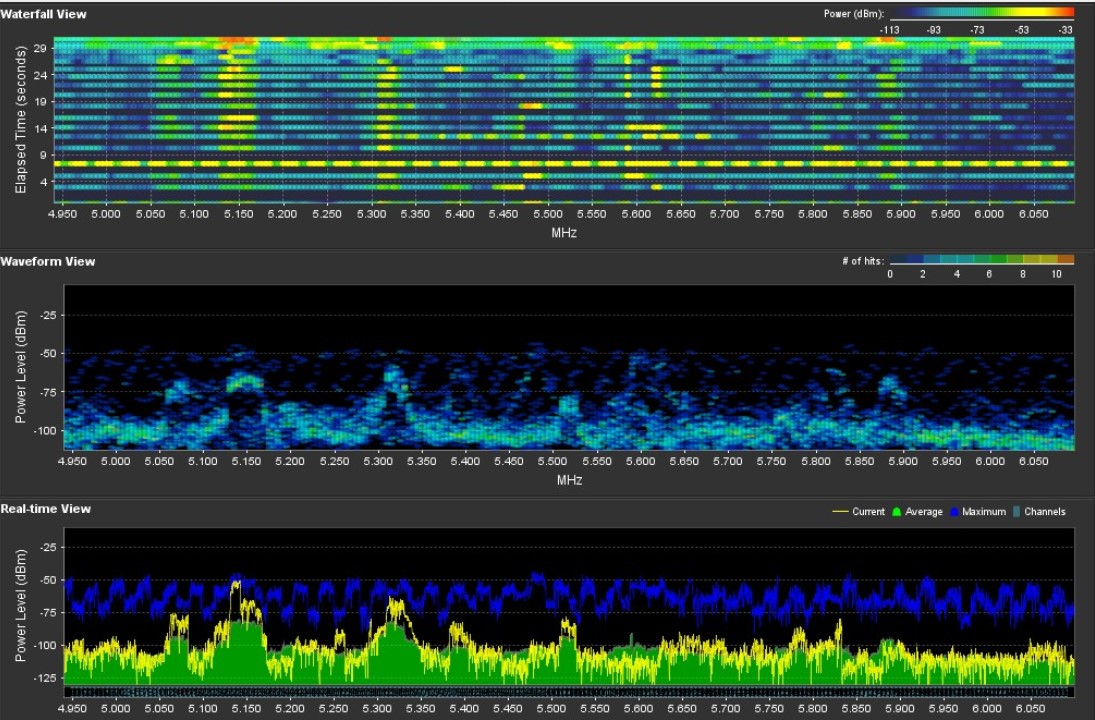Click the 5.500 MHz label on waterfall axis

tap(547, 214)
